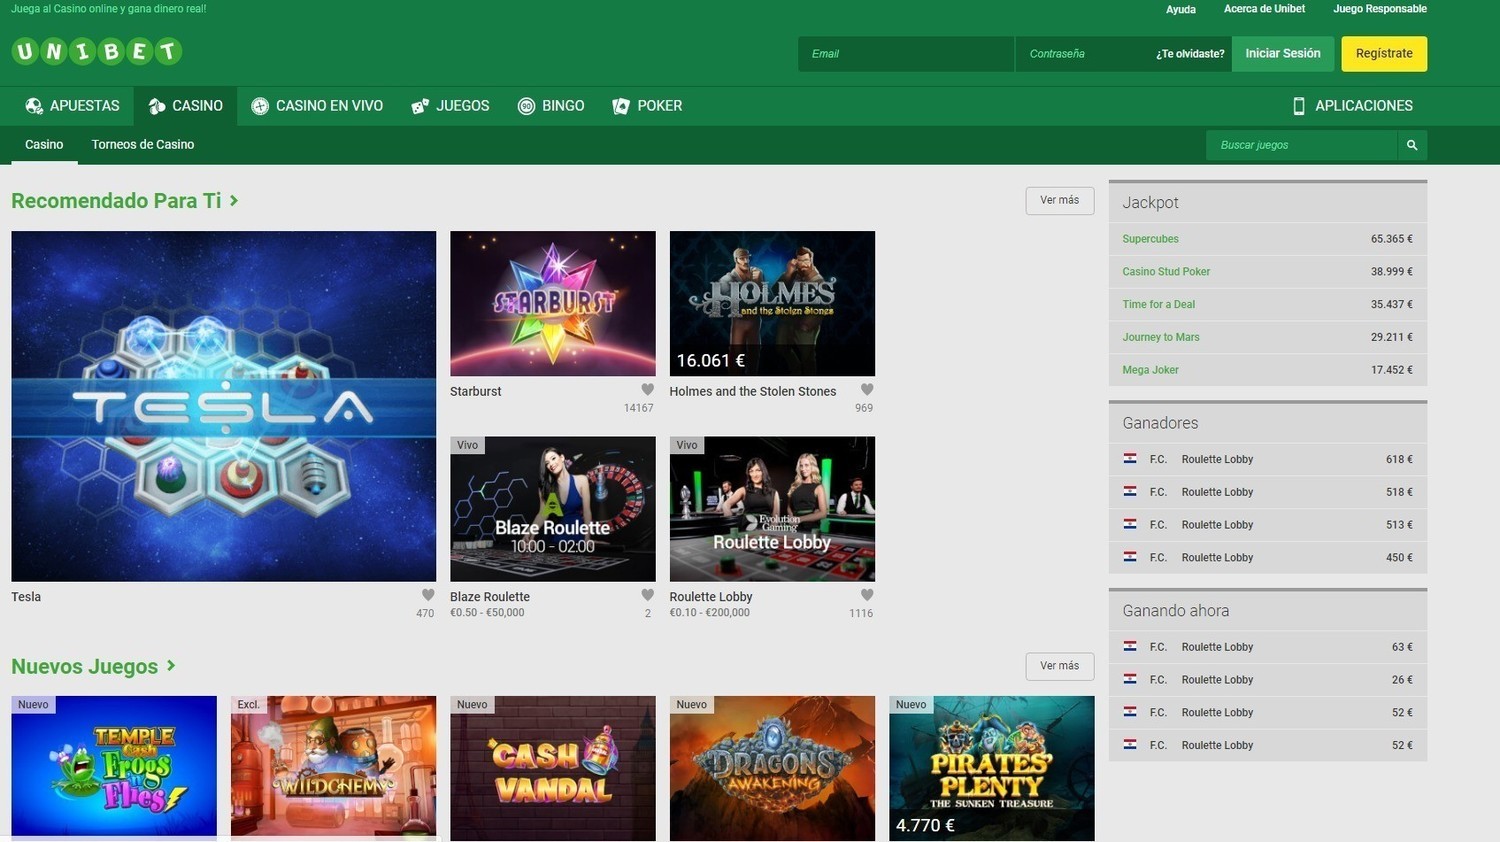The image size is (1500, 842).
Task: Select the ball icon beside APUESTAS
Action: 33,105
